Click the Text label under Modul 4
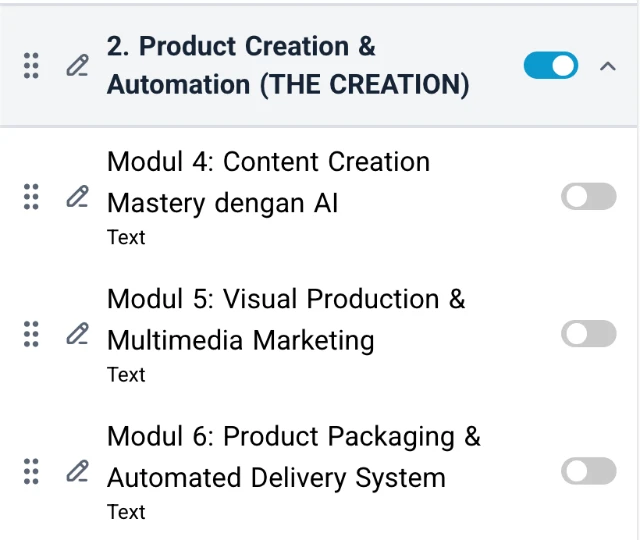This screenshot has width=640, height=540. [126, 237]
